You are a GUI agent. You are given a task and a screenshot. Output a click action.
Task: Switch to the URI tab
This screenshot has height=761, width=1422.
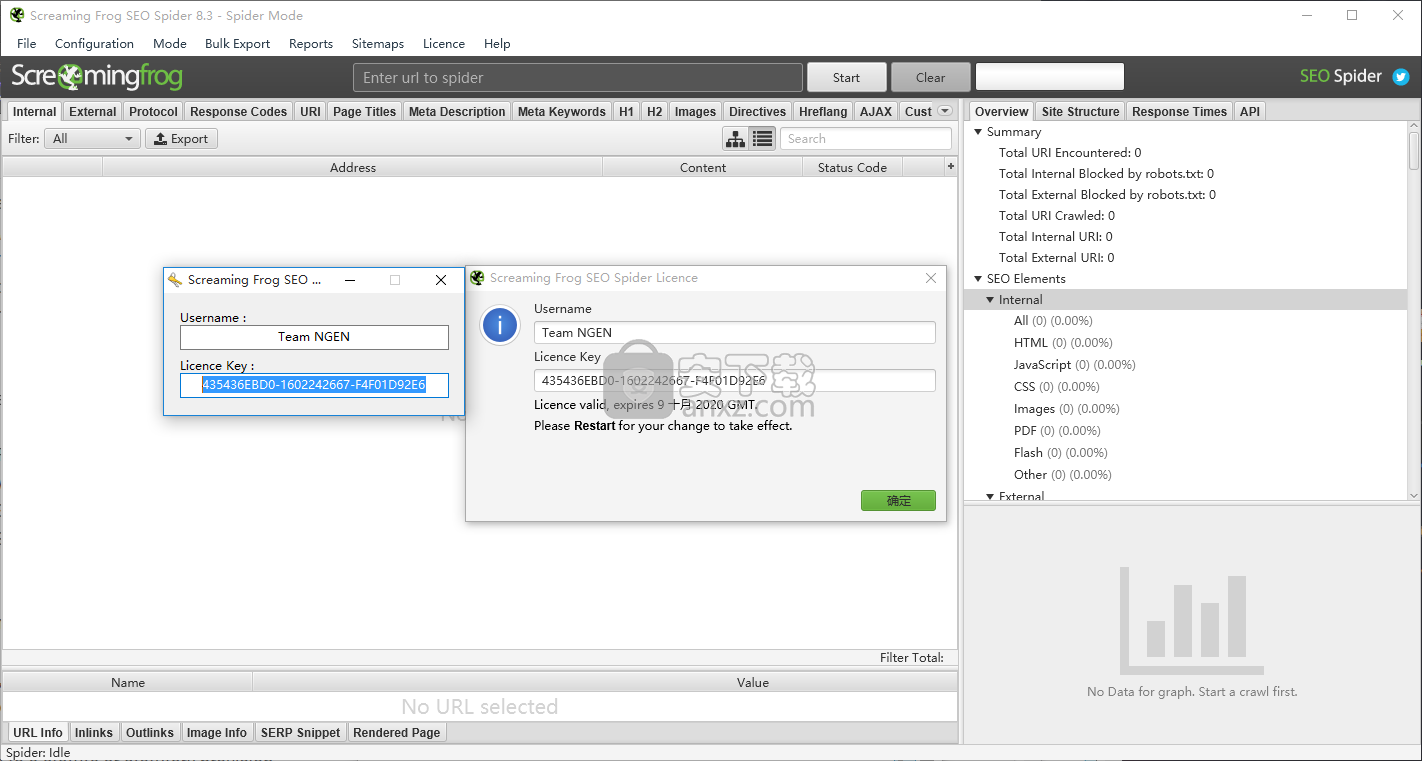[x=311, y=112]
